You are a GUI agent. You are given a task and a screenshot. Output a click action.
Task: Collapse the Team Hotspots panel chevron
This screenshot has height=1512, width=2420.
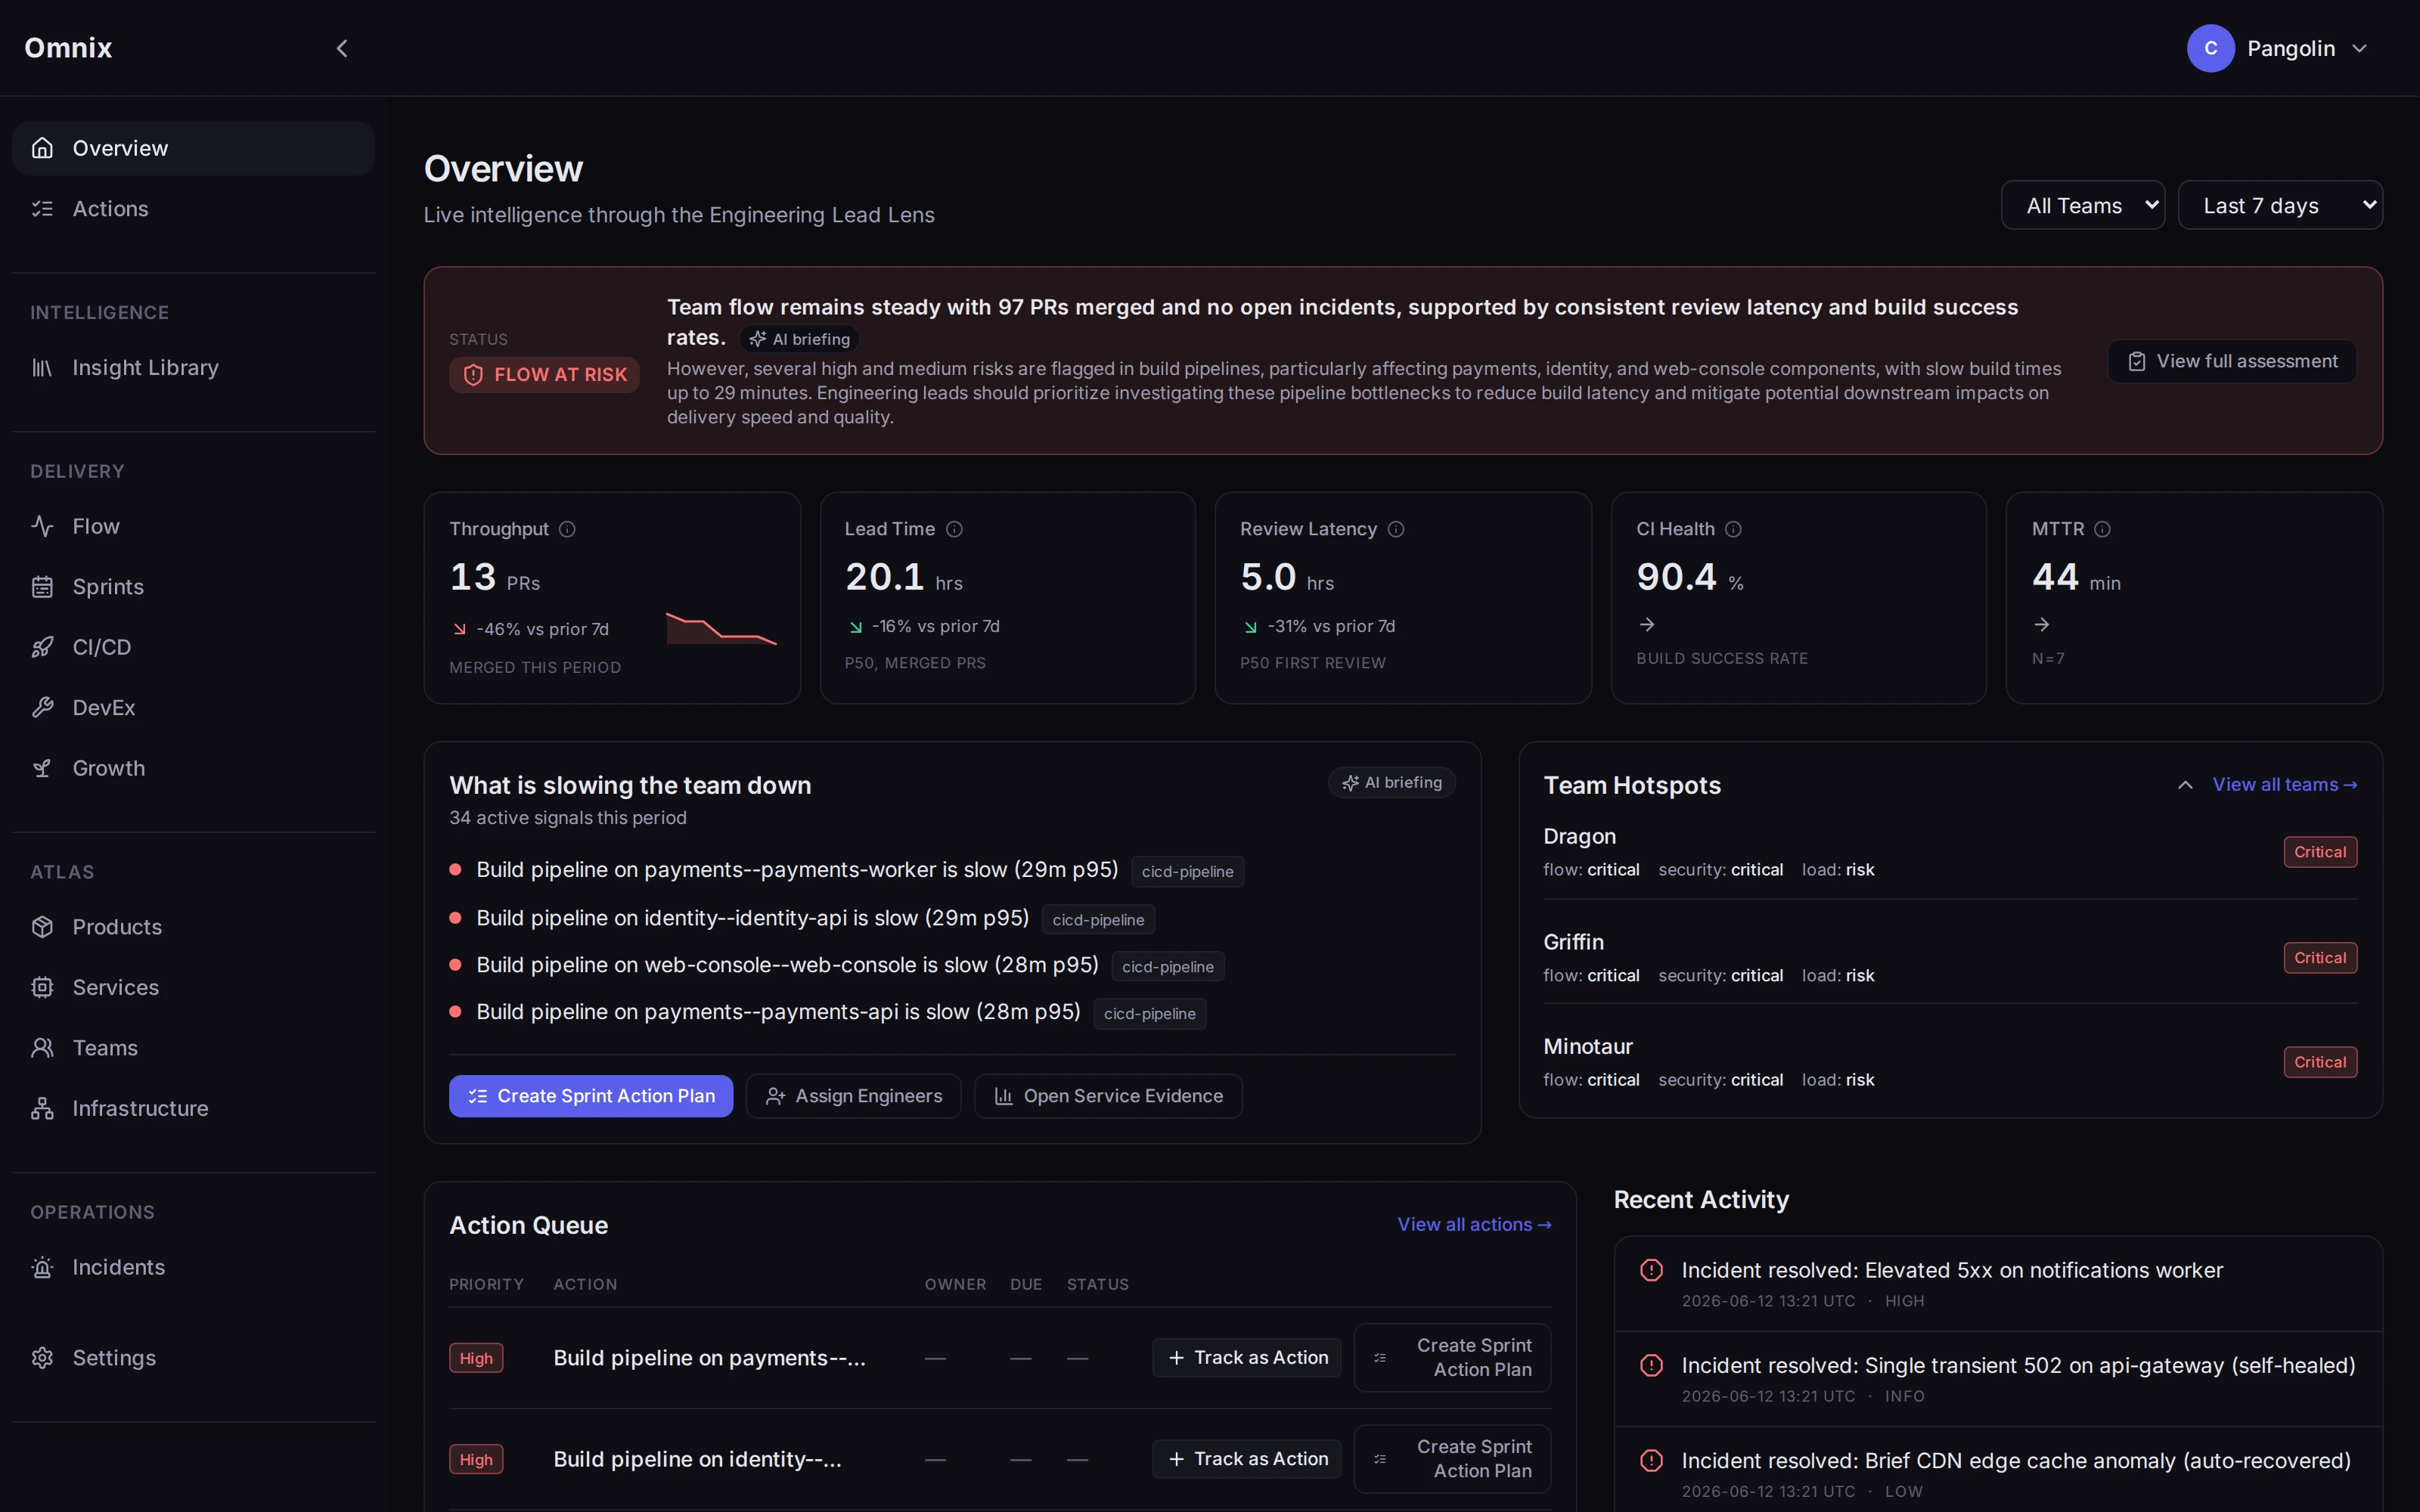click(2186, 785)
